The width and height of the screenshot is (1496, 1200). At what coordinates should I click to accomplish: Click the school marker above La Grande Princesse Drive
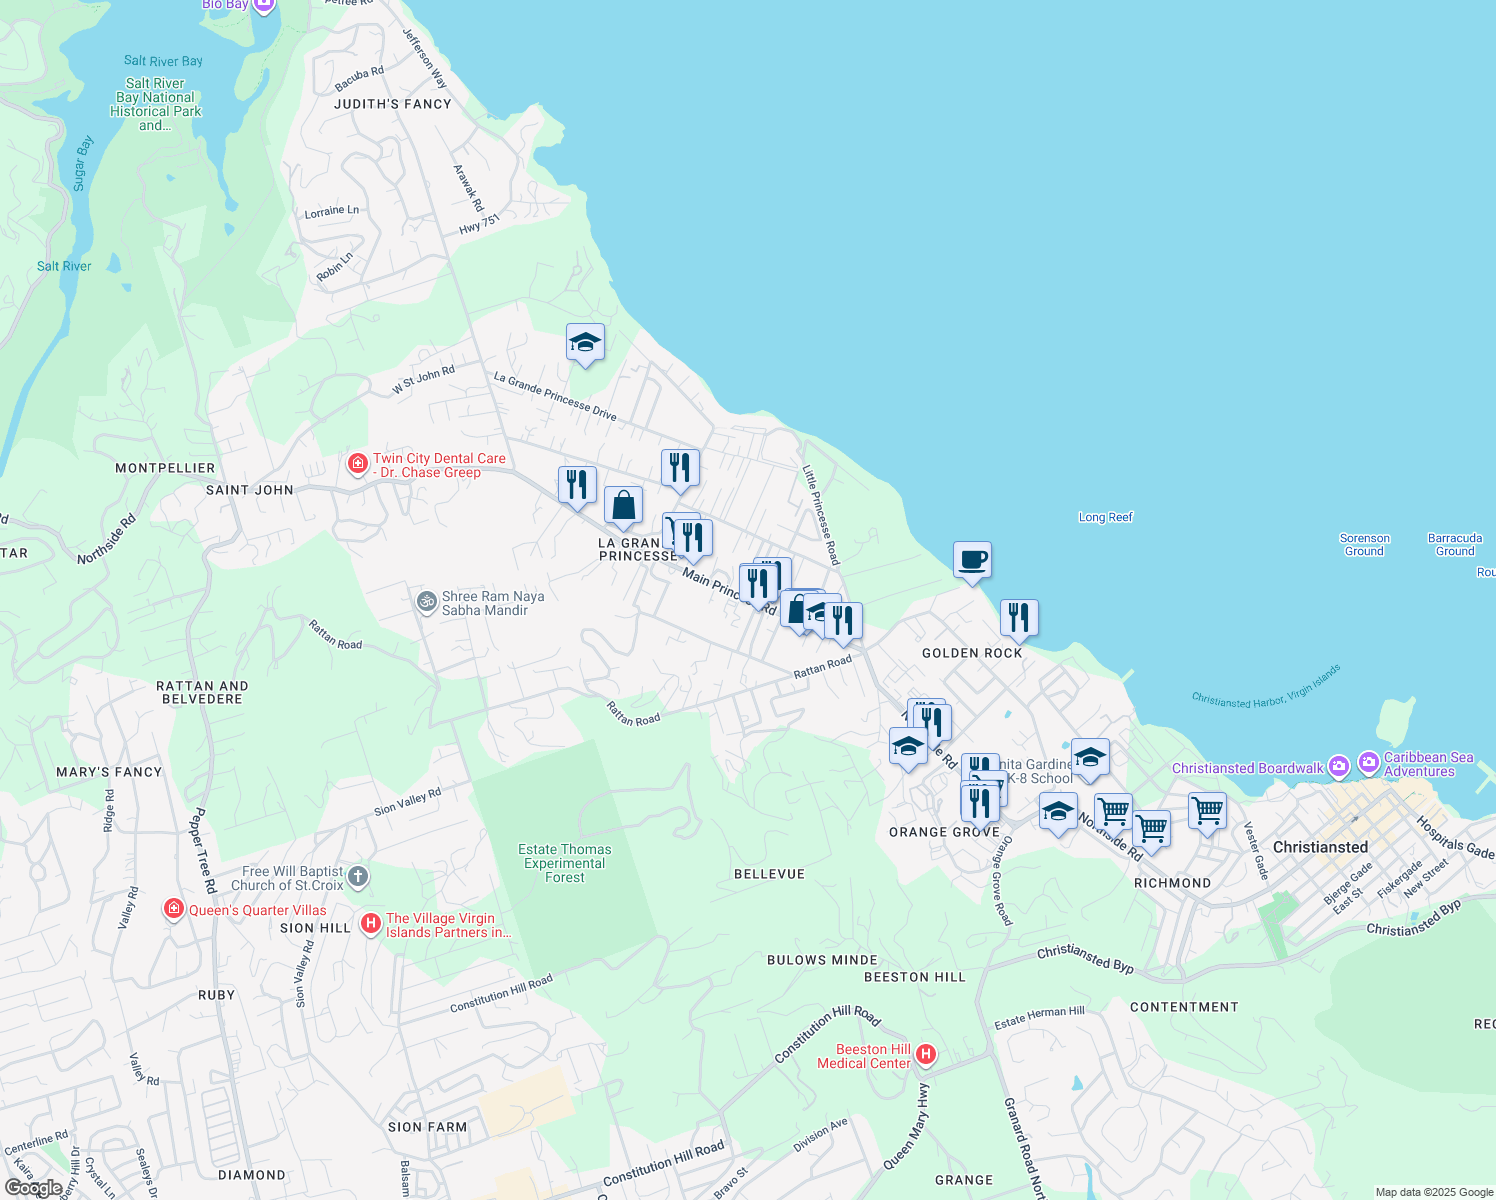585,344
